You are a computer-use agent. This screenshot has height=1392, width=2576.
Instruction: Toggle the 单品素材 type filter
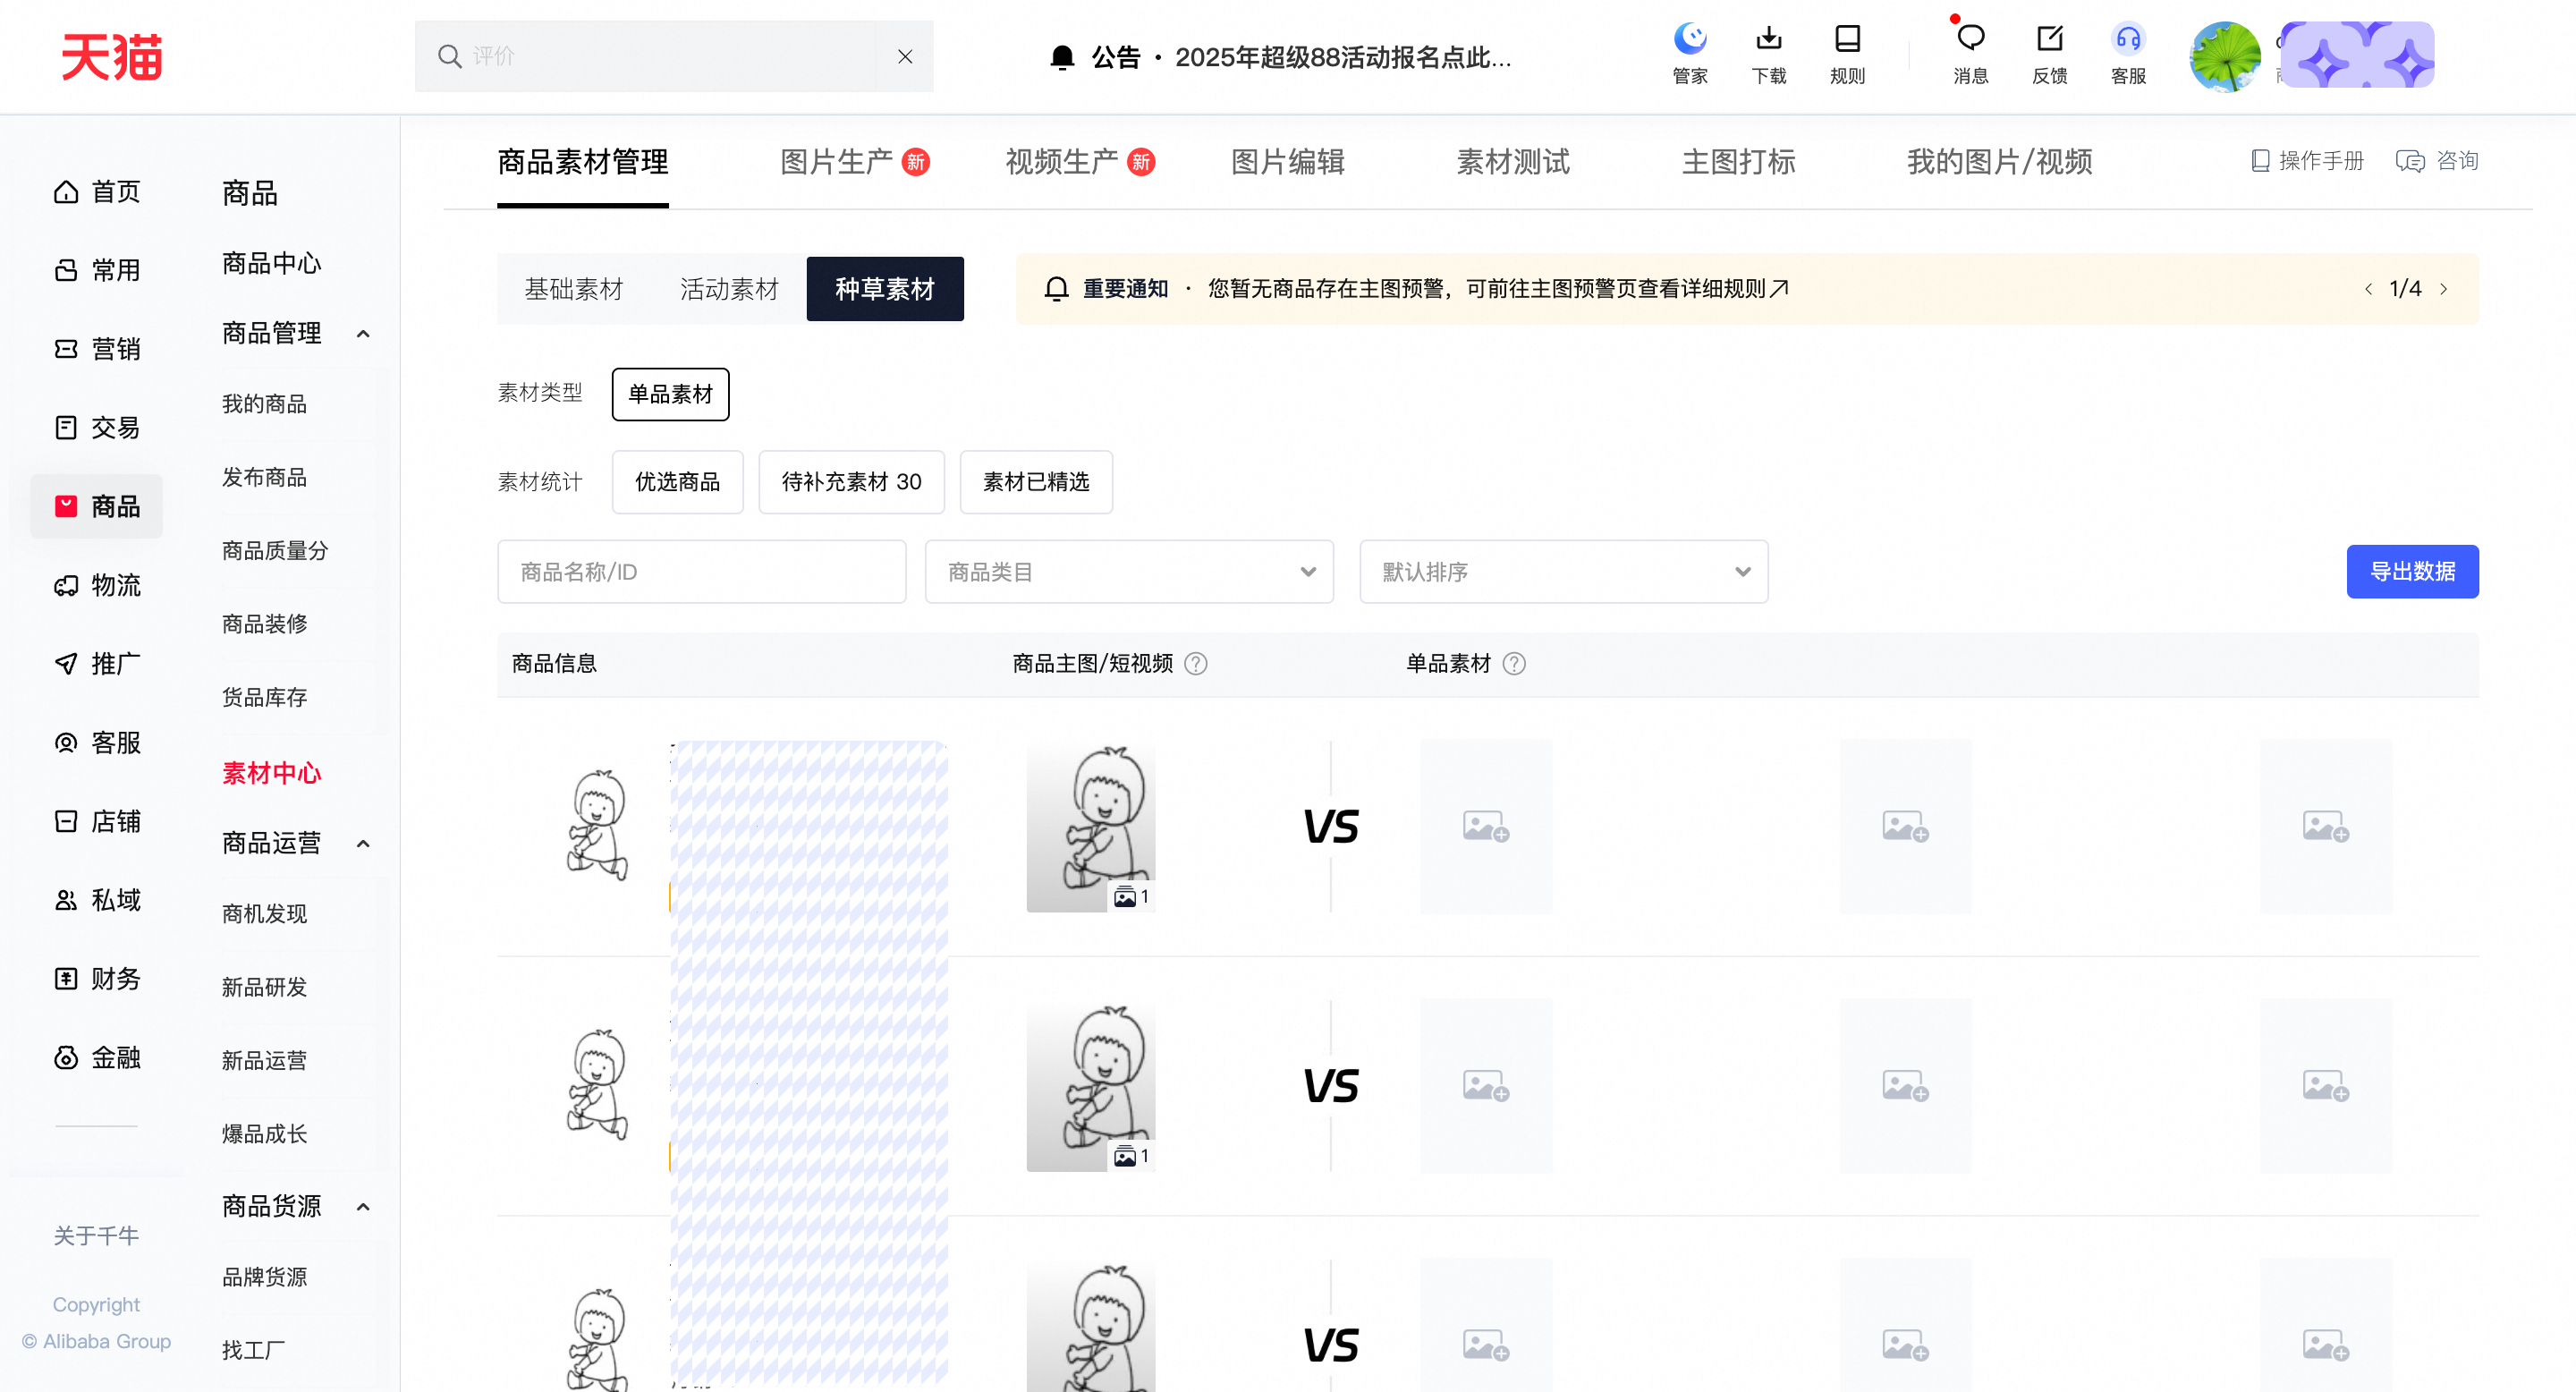[x=670, y=394]
